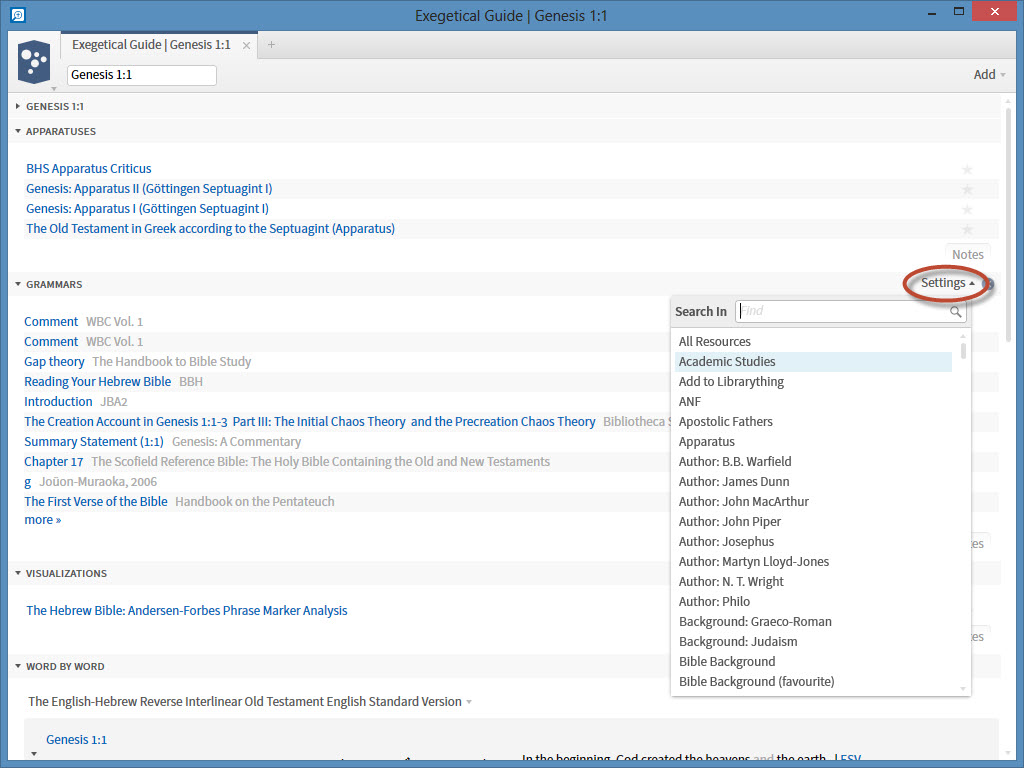The image size is (1024, 768).
Task: Close the Exegetical Guide tab
Action: tap(246, 46)
